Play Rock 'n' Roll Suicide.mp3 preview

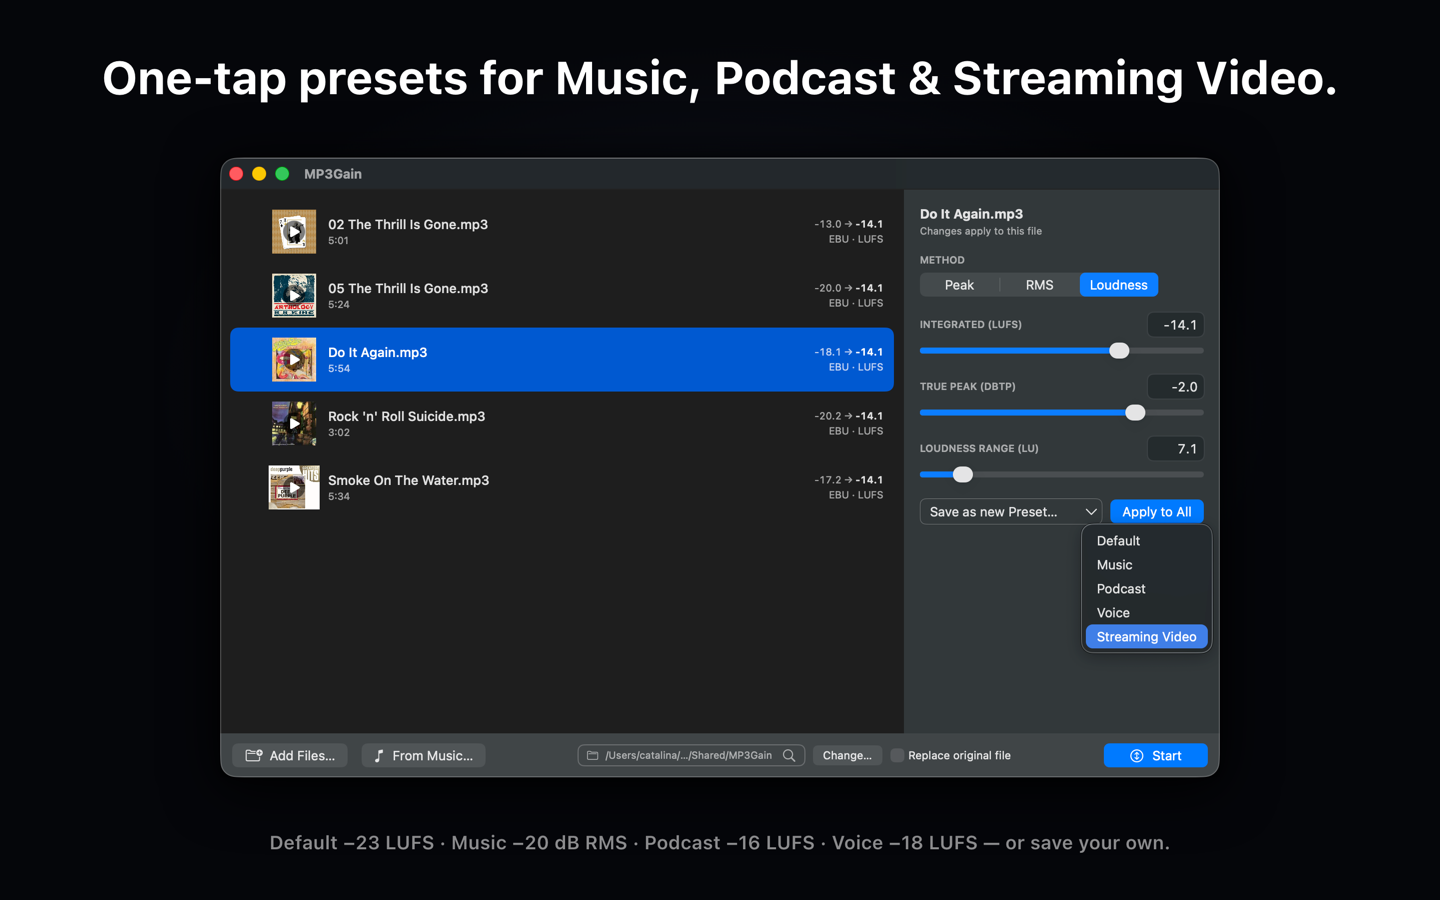293,424
